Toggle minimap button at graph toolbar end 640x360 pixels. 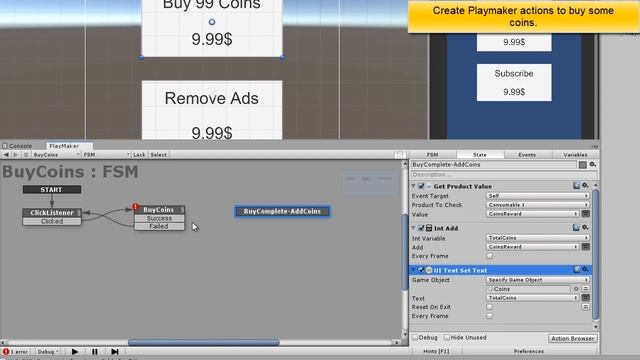tap(400, 155)
